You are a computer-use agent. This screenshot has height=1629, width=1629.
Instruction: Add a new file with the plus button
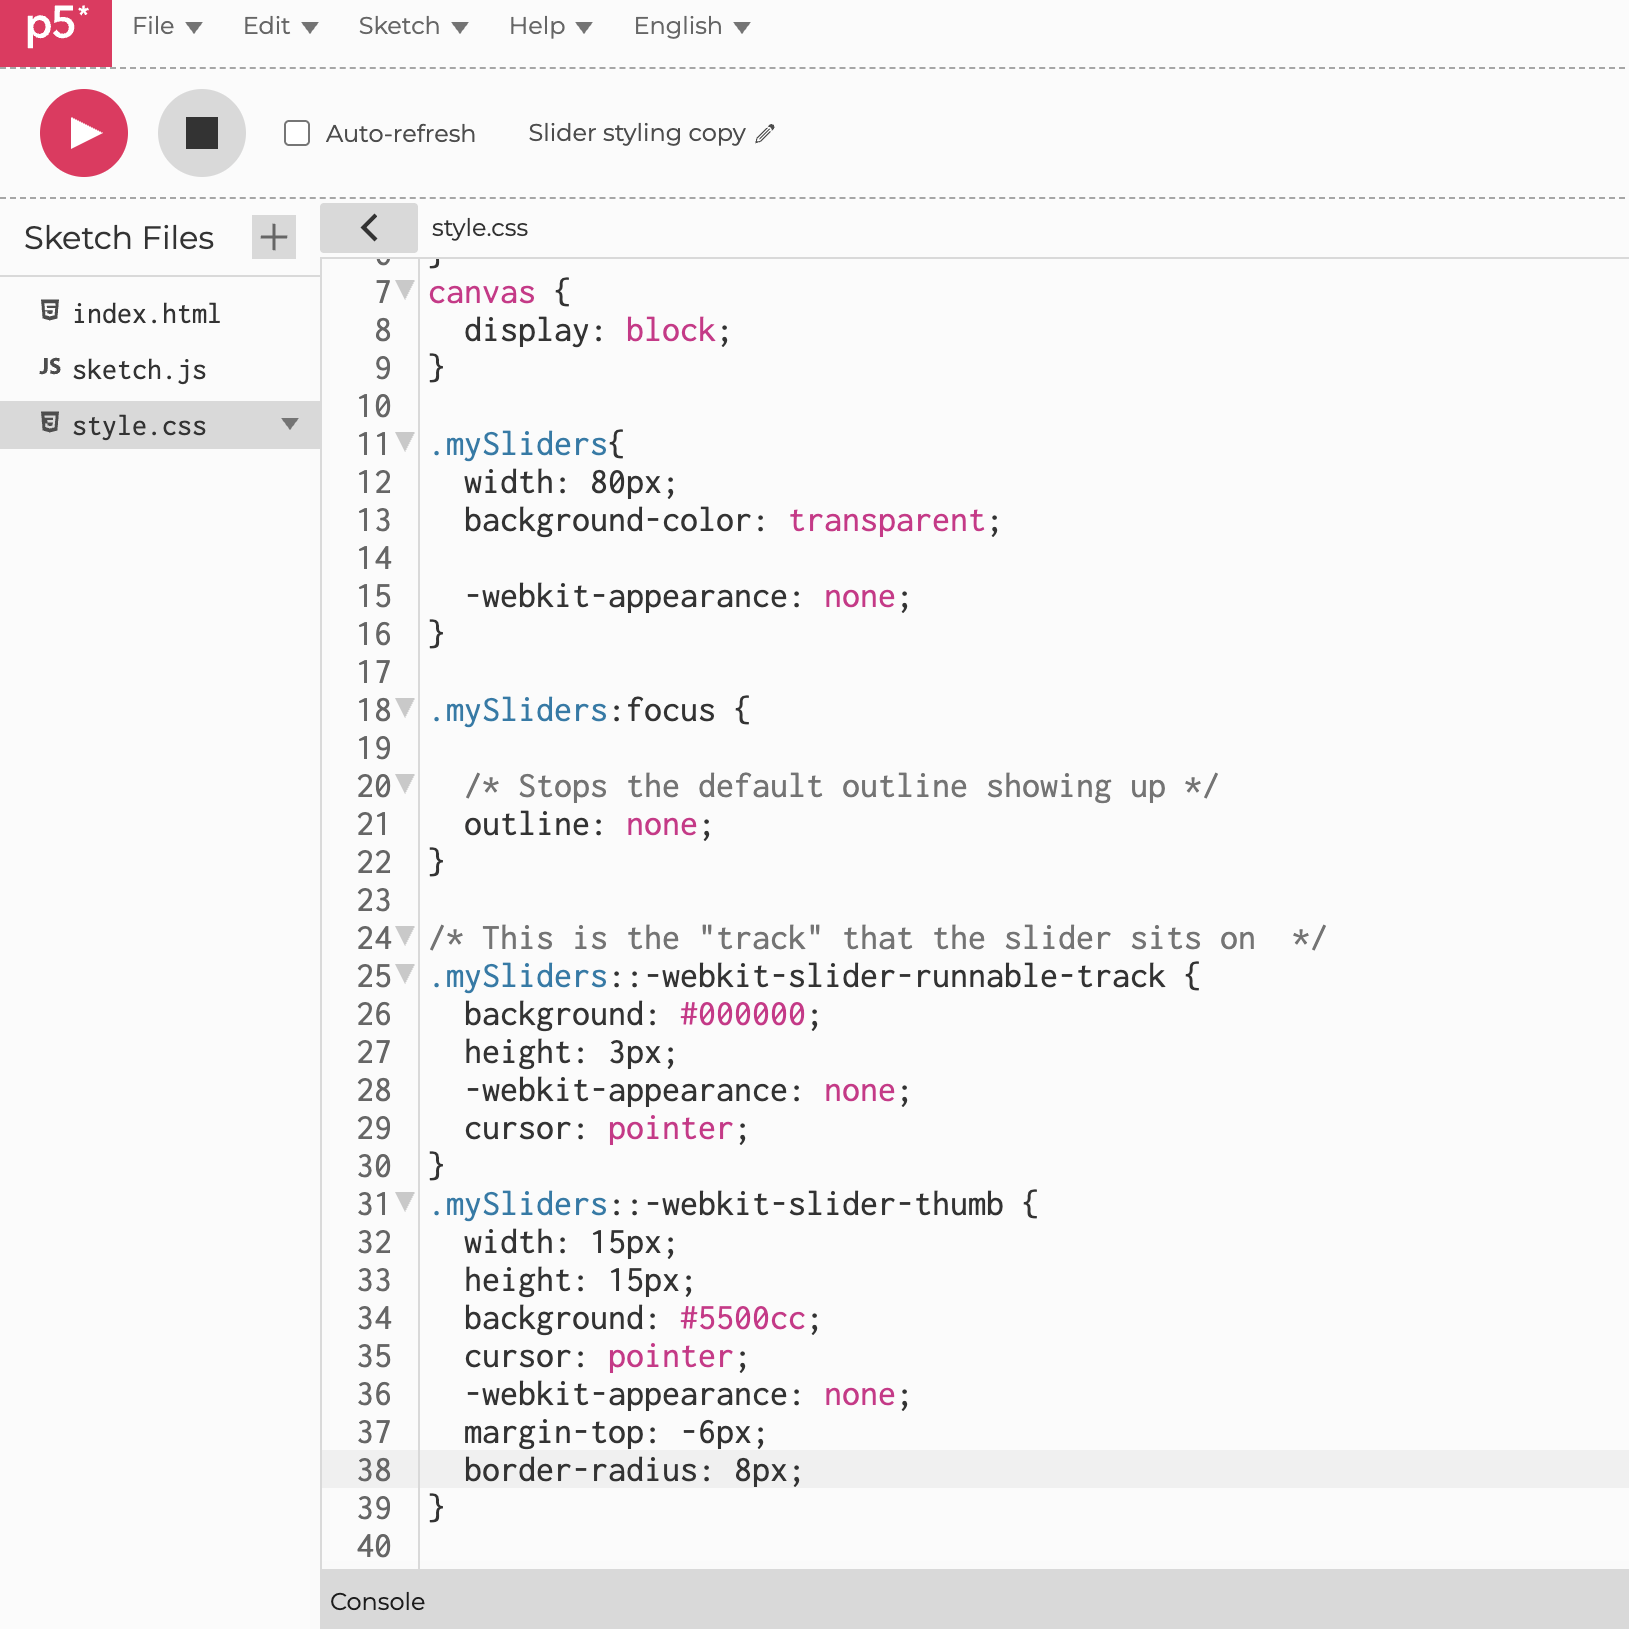pyautogui.click(x=274, y=237)
